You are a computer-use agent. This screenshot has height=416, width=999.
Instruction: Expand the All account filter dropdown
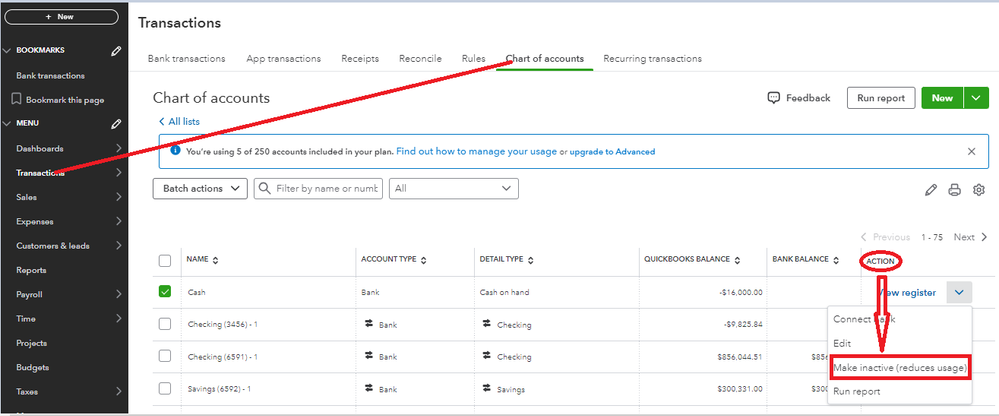click(x=454, y=188)
